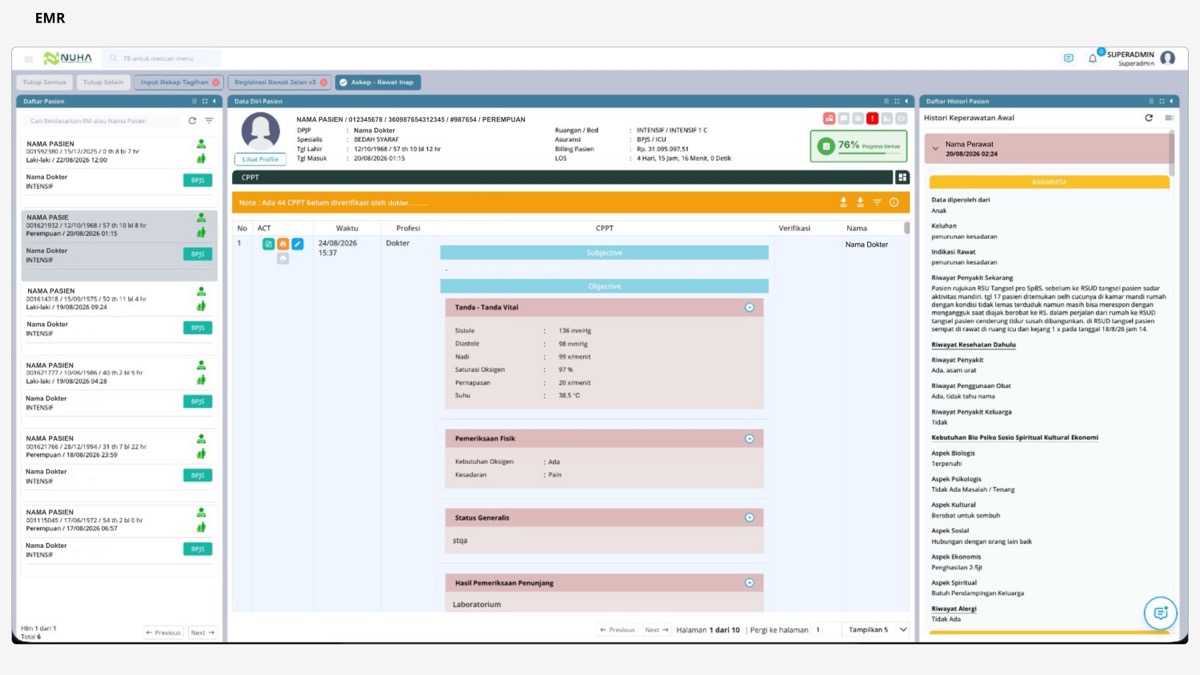Click BPJS badge of patient 001614318

pyautogui.click(x=198, y=327)
